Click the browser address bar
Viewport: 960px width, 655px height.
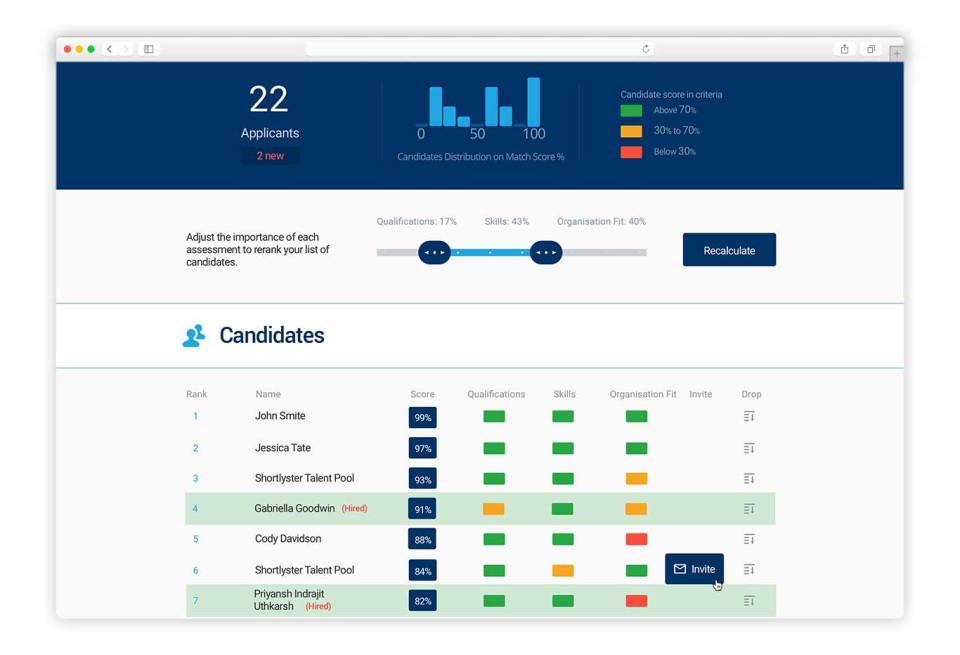[480, 48]
